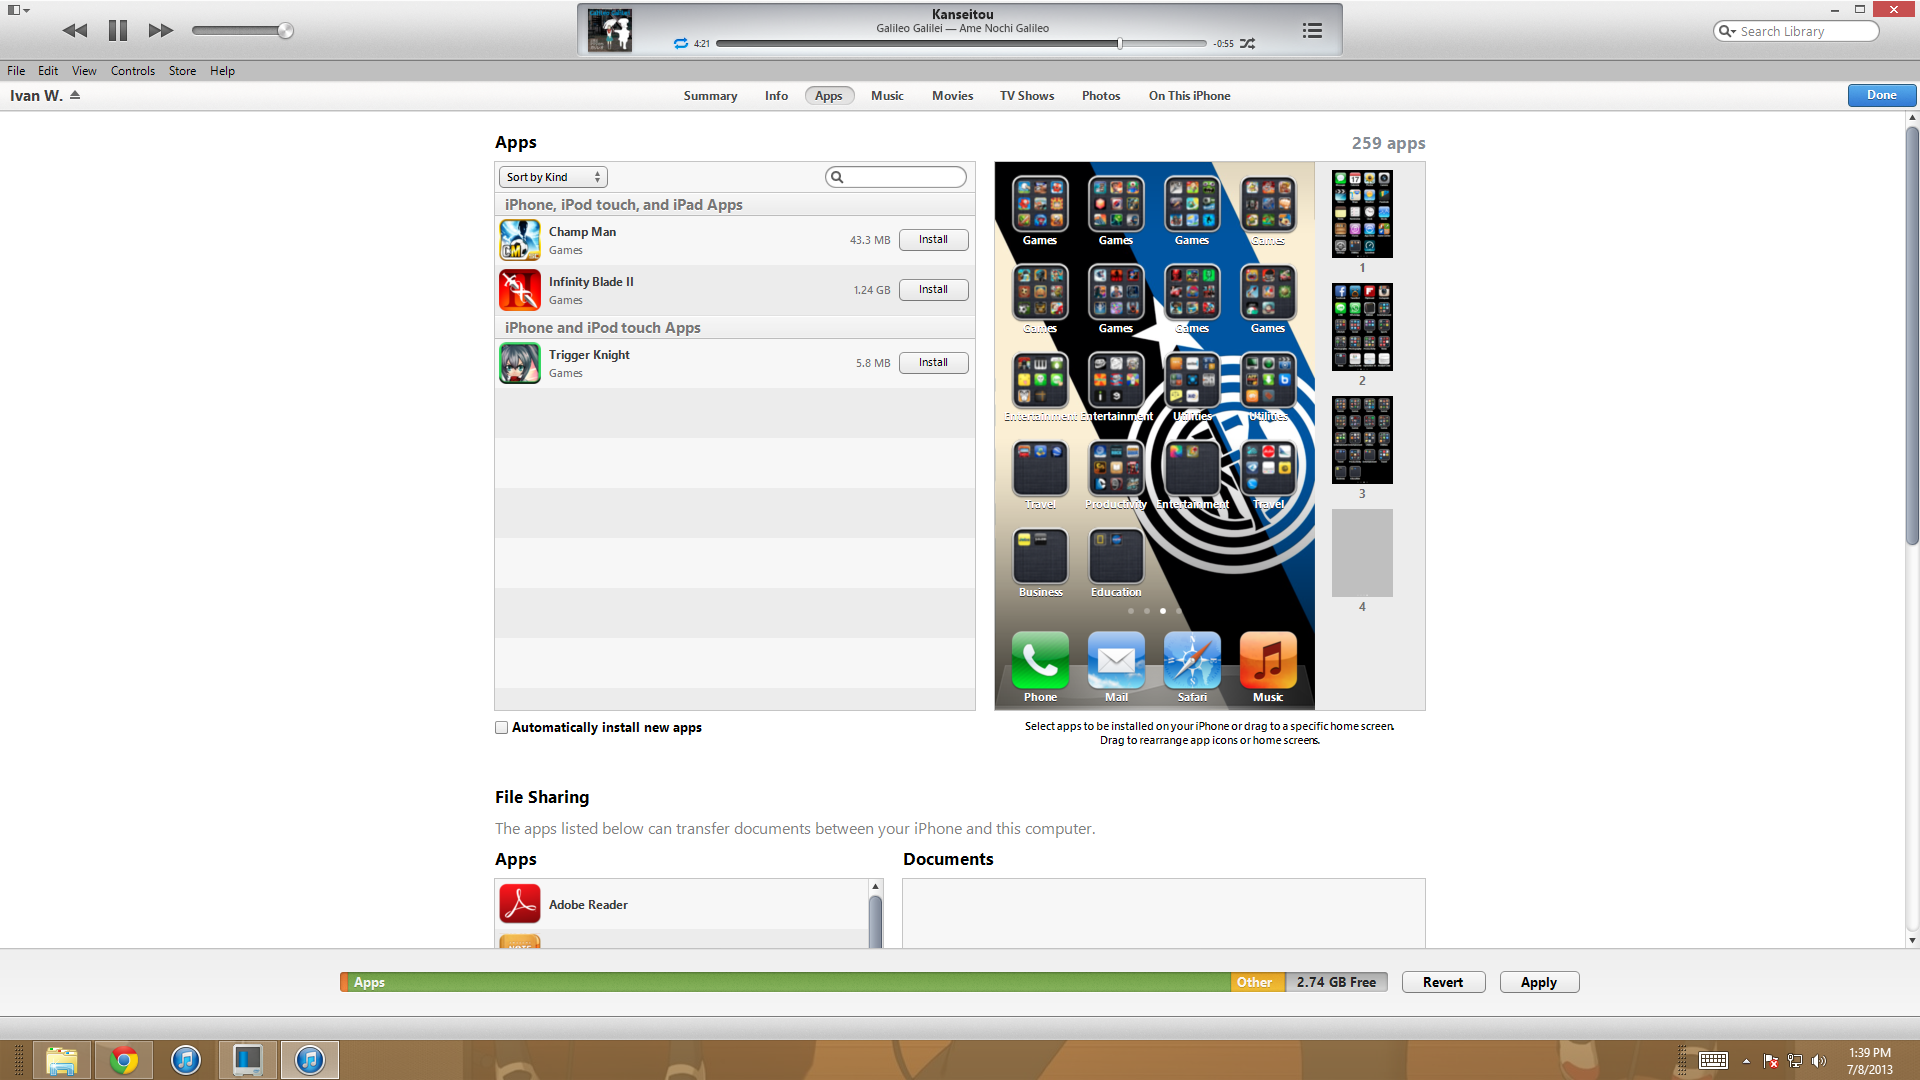Open Chrome from the Windows taskbar
Image resolution: width=1920 pixels, height=1080 pixels.
124,1060
